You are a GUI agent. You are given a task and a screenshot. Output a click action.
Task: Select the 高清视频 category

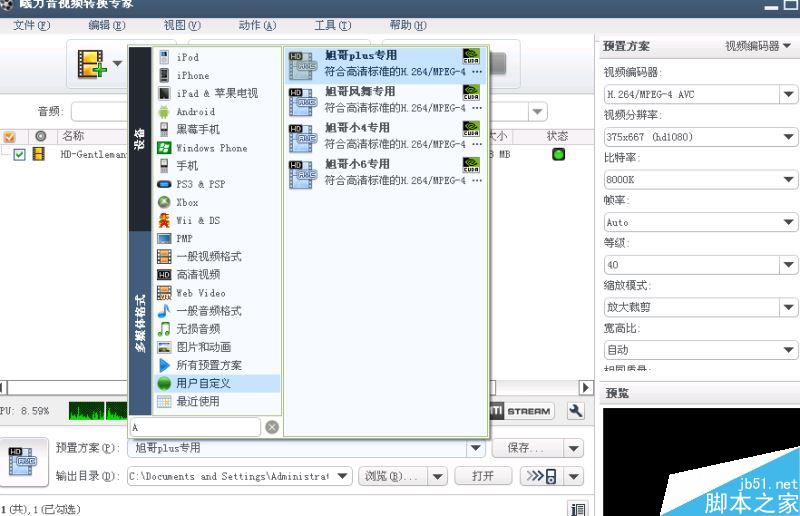(x=217, y=275)
